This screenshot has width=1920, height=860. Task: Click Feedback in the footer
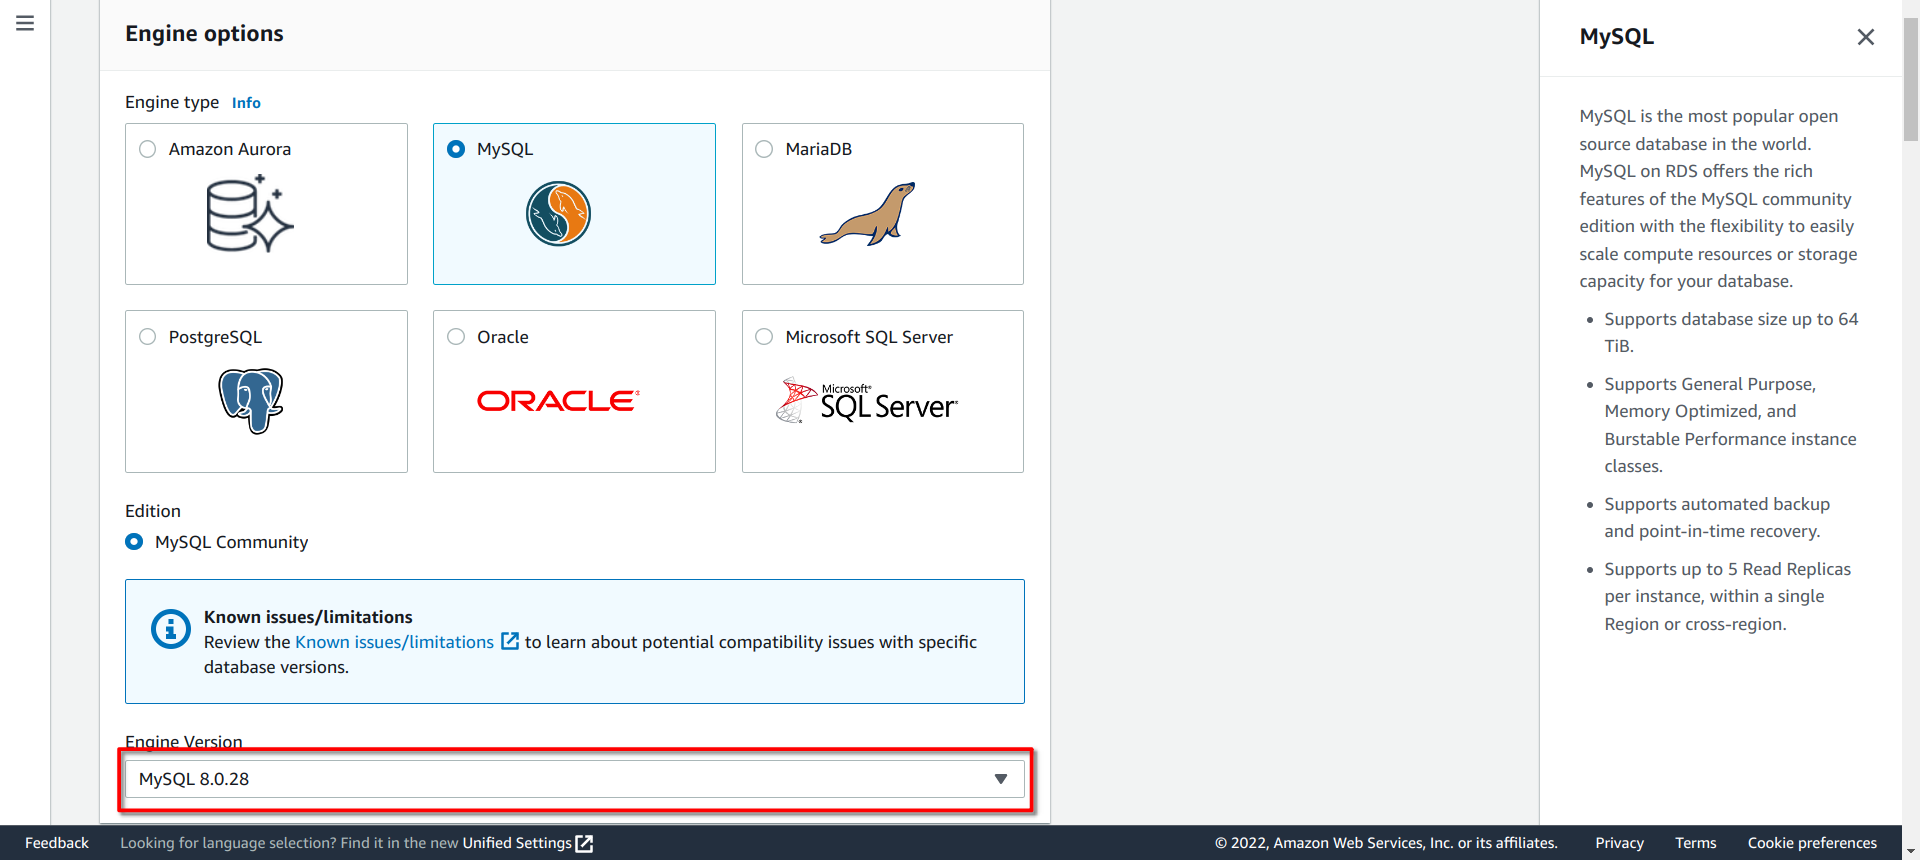[57, 843]
